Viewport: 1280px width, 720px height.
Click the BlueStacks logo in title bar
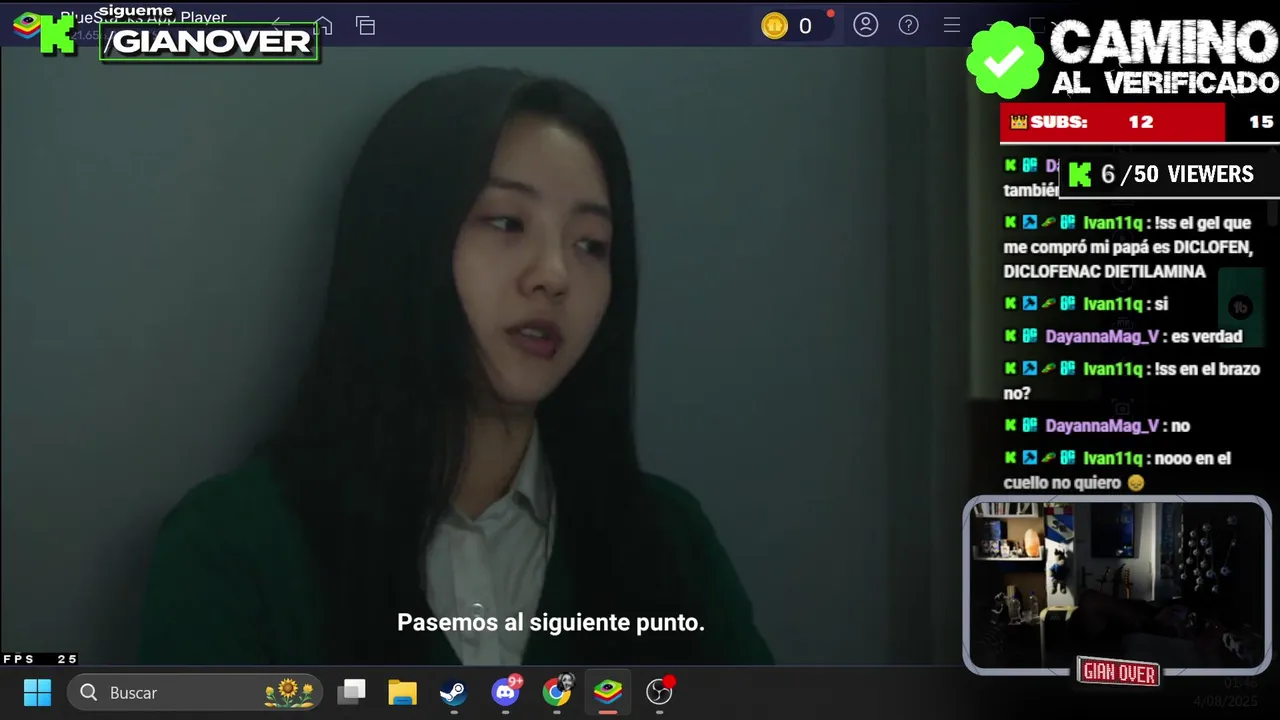[x=27, y=26]
